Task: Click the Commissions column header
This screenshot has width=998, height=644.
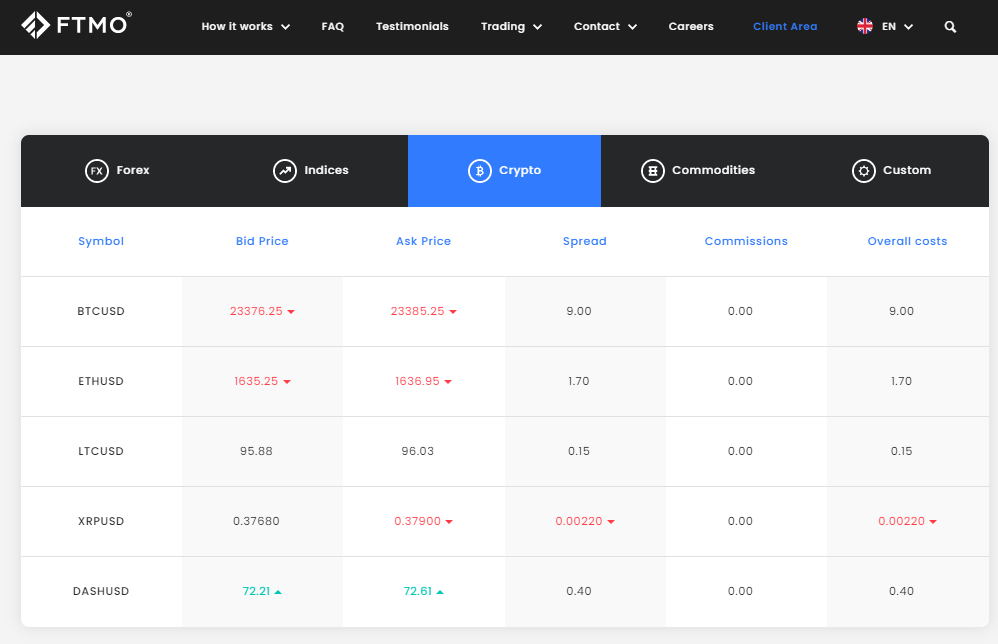Action: [746, 241]
